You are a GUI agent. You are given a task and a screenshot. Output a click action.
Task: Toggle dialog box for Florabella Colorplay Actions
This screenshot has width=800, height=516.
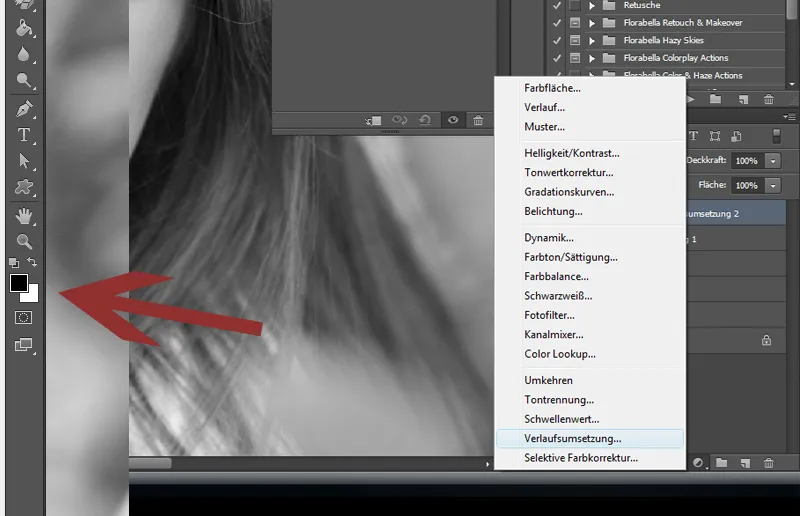575,58
